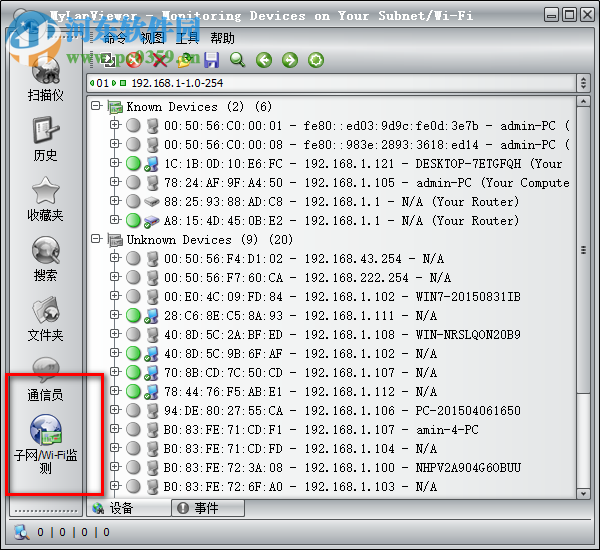
Task: Click the green status light for A8:15:4D:45:0B:E2
Action: pyautogui.click(x=133, y=220)
